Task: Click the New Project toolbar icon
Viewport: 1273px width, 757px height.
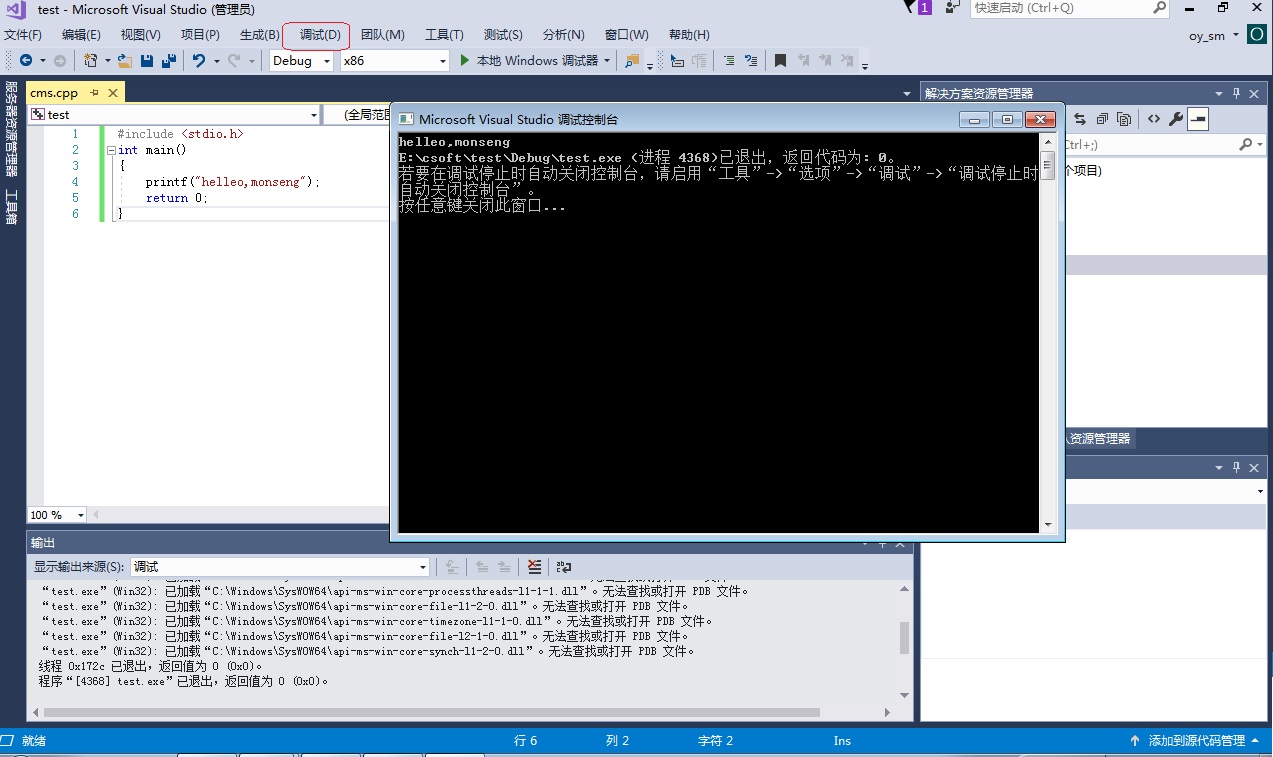Action: [x=90, y=61]
